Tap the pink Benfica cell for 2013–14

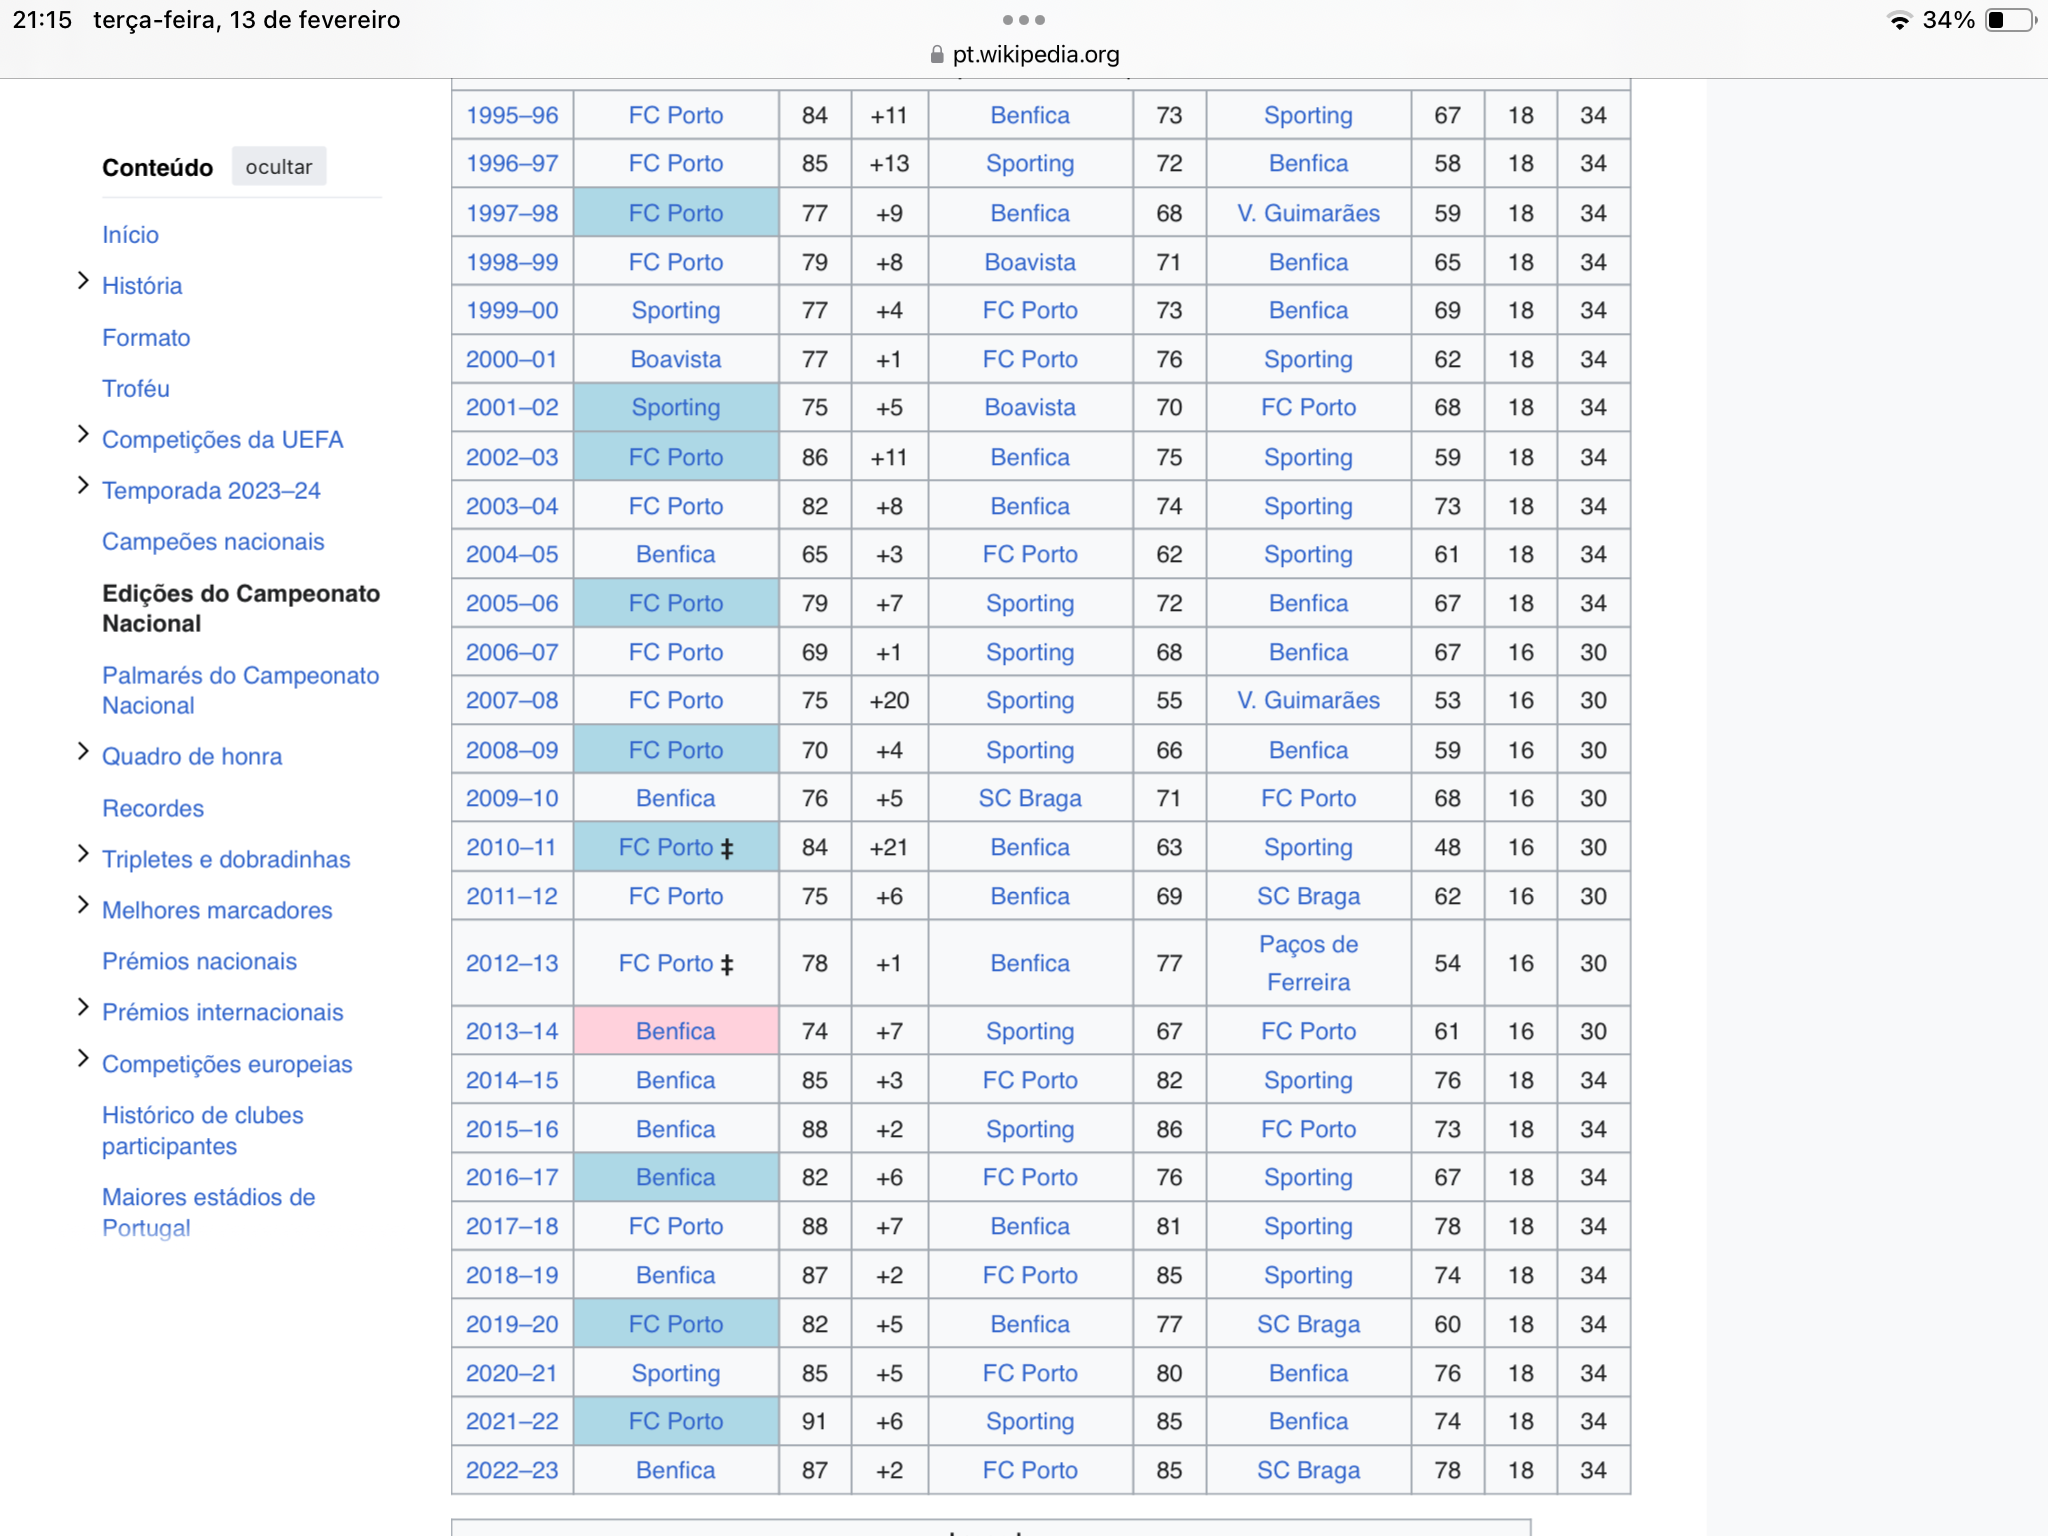pyautogui.click(x=676, y=1031)
